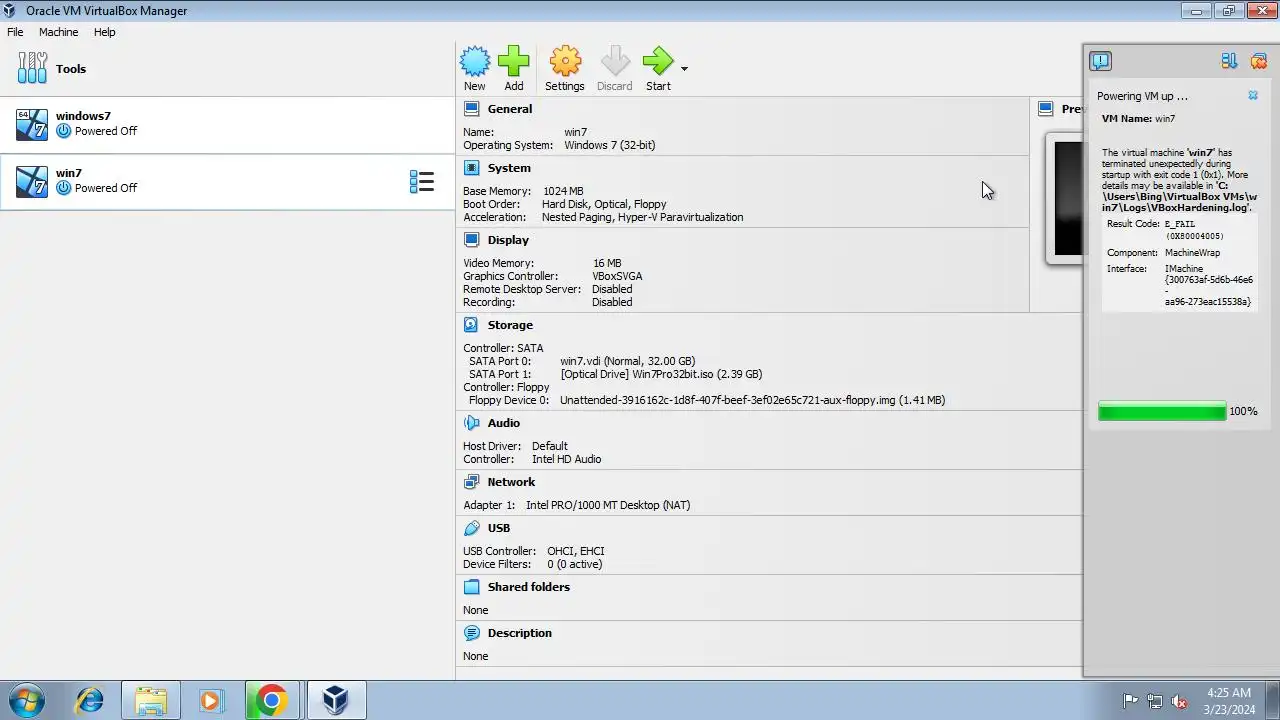Open Windows Explorer folder on taskbar
The height and width of the screenshot is (720, 1280).
tap(151, 700)
